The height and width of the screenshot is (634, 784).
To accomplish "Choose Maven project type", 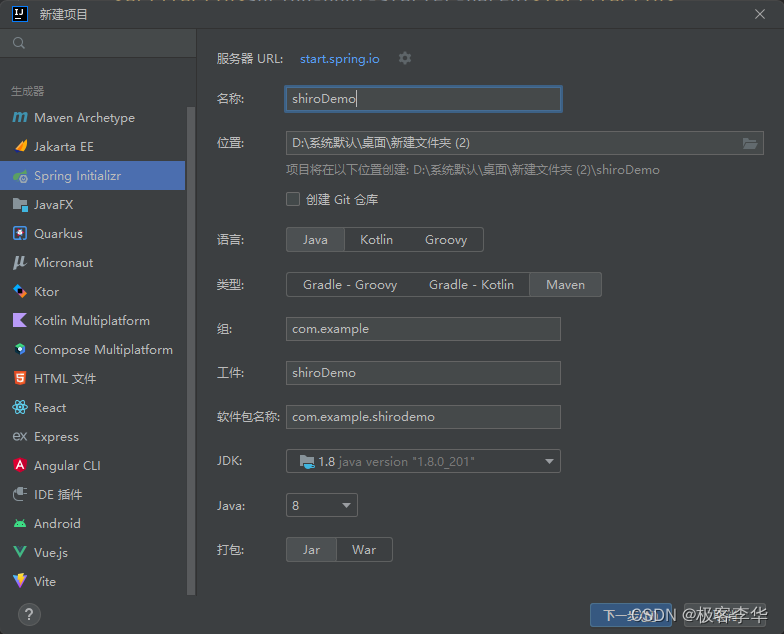I will [566, 284].
